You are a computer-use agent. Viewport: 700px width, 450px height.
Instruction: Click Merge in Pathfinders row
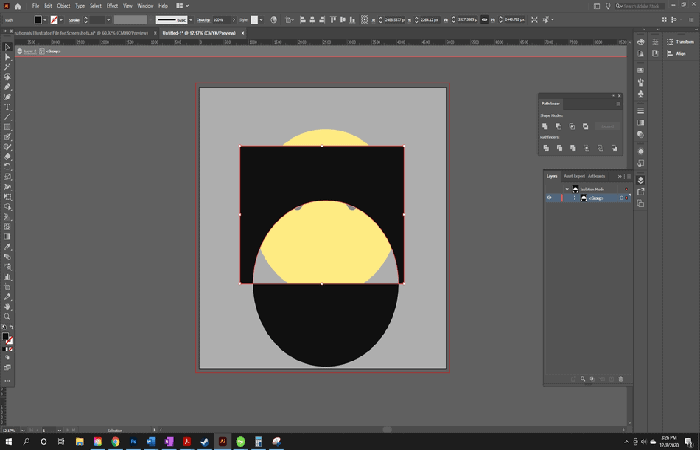tap(573, 148)
